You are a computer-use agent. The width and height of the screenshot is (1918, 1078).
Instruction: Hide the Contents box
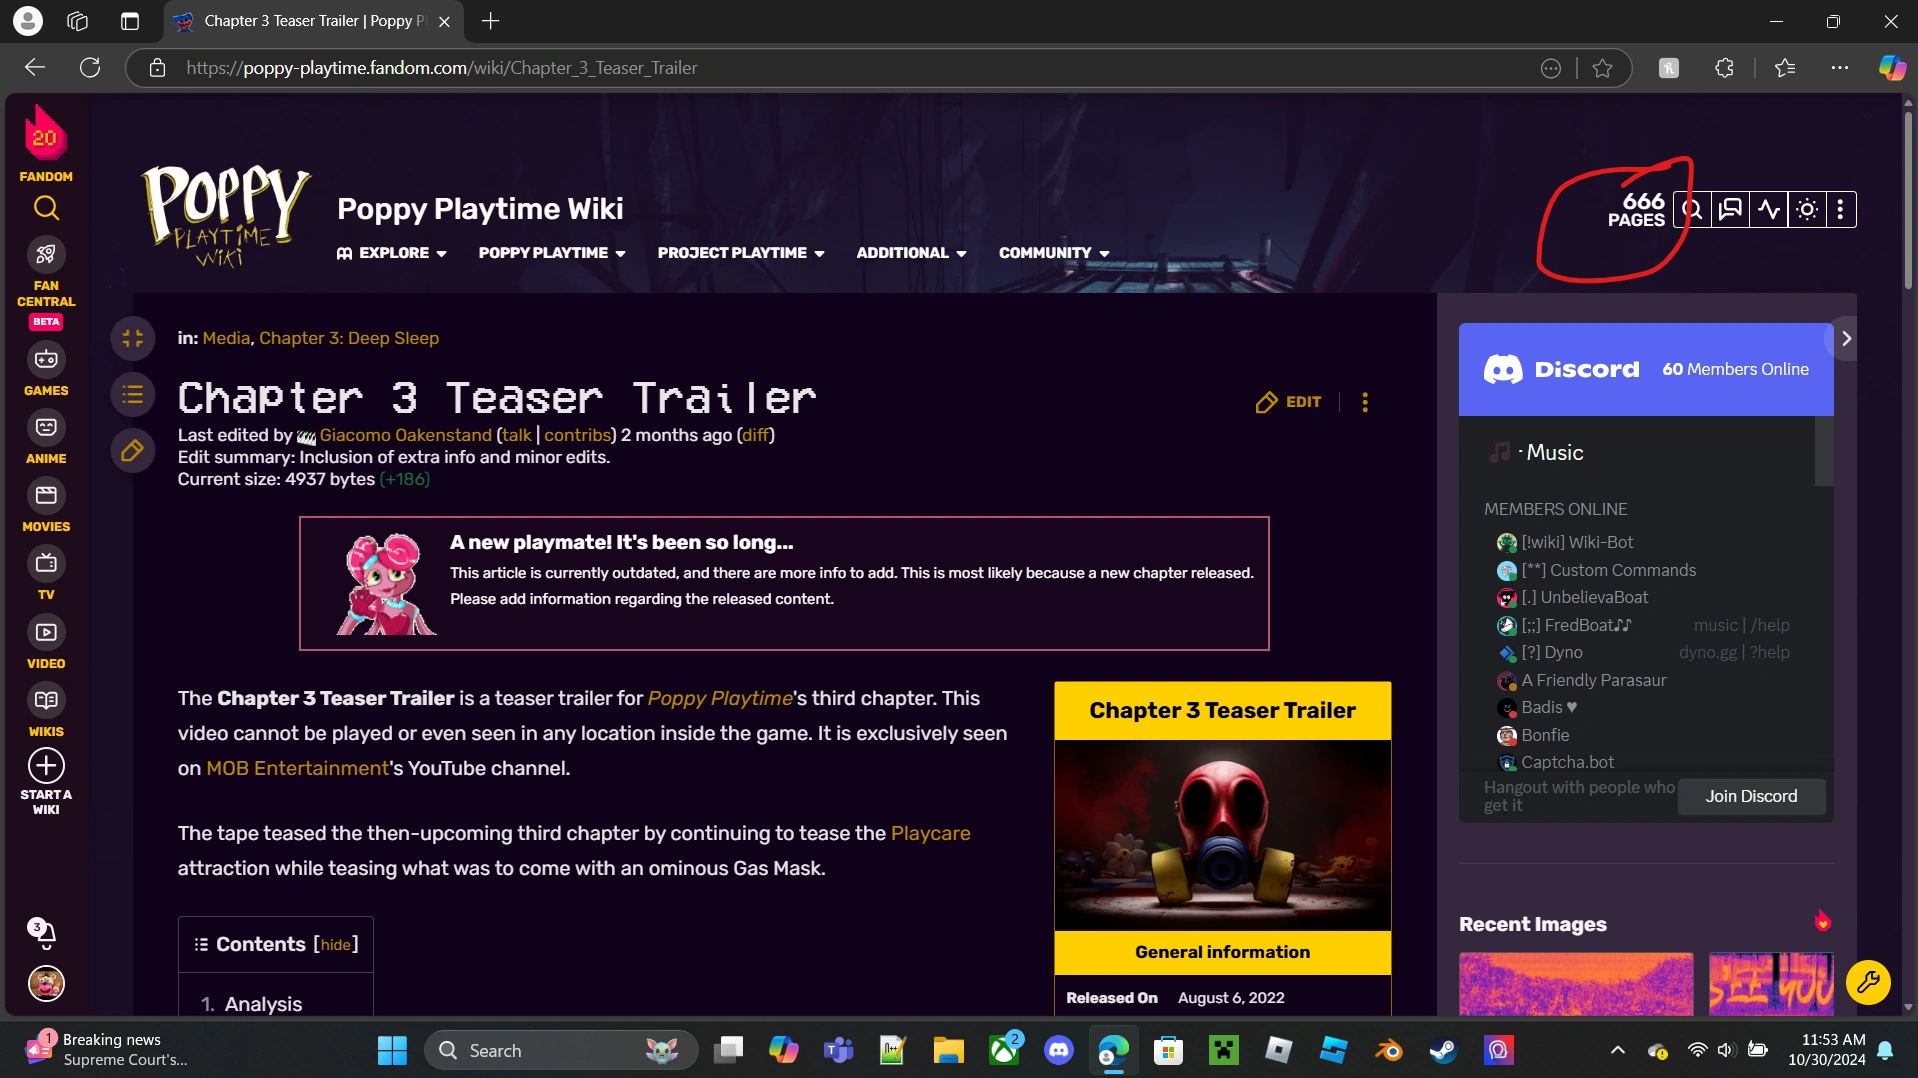336,945
